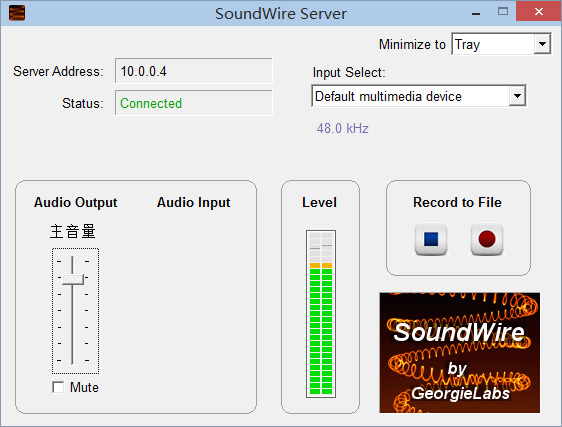Click the Tray option field

[501, 44]
